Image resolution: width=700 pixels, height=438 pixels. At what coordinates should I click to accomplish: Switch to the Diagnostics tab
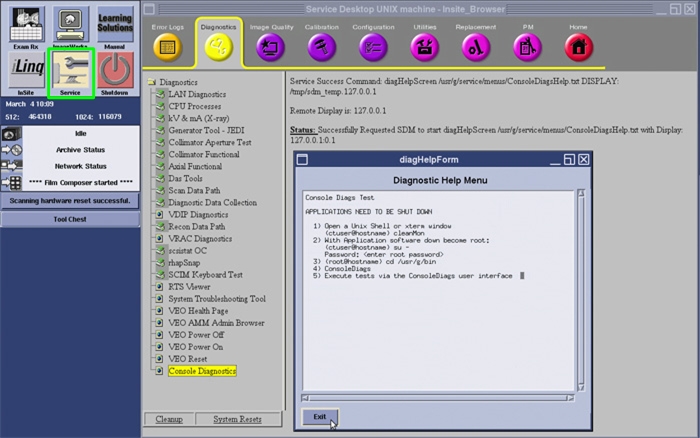[218, 45]
